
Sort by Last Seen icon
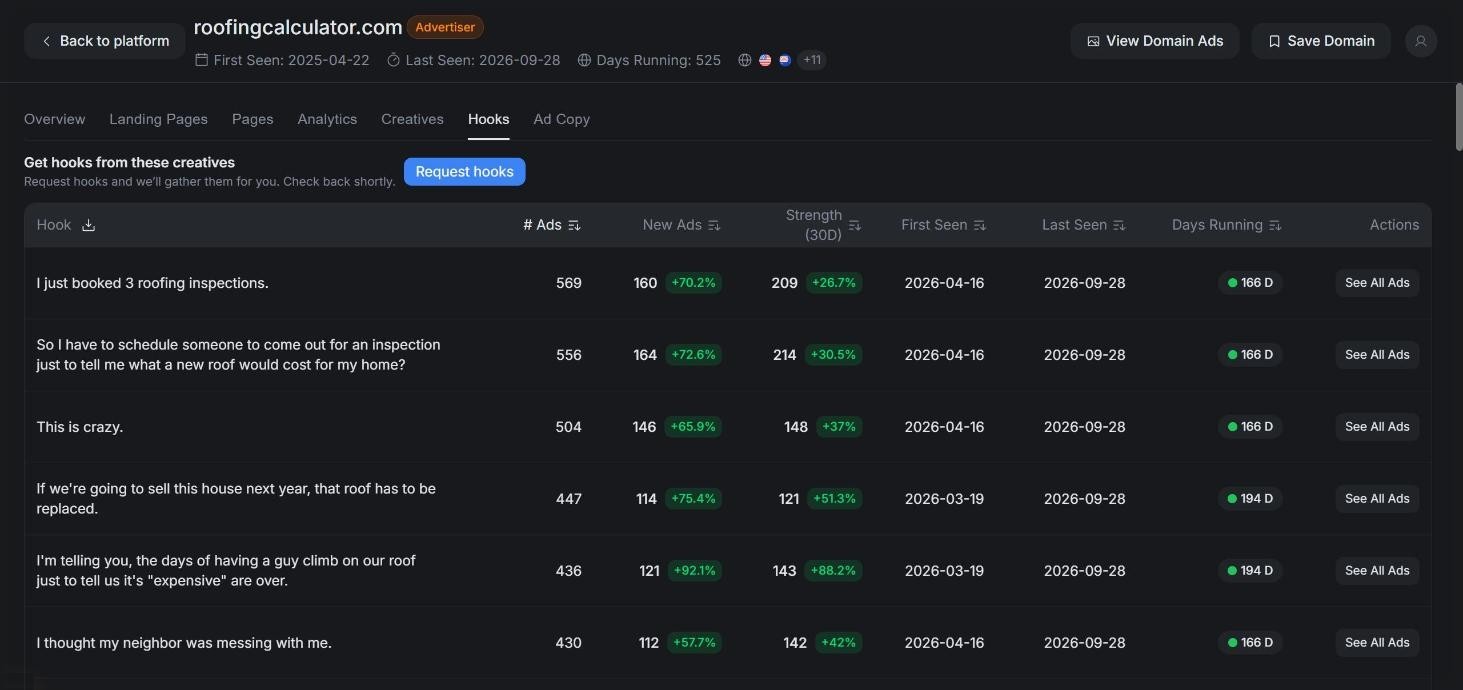coord(1119,225)
